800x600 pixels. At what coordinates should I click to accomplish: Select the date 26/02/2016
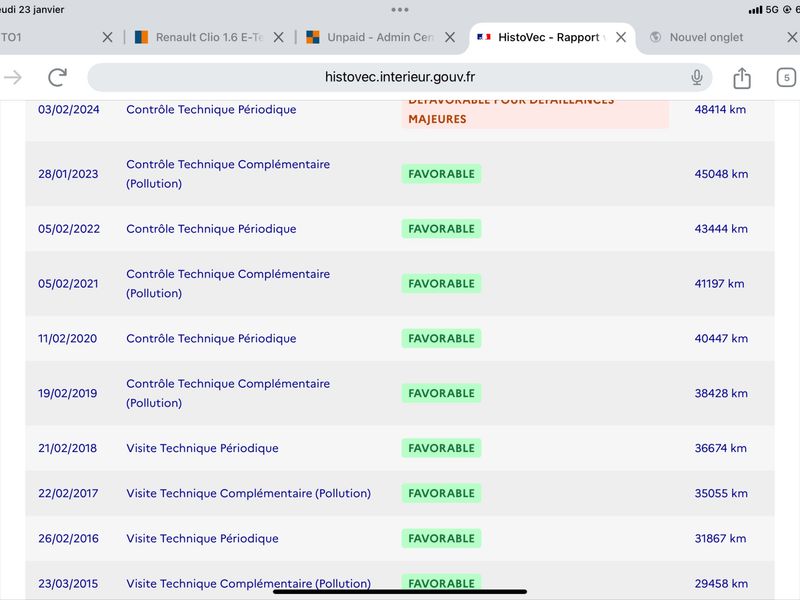[68, 538]
